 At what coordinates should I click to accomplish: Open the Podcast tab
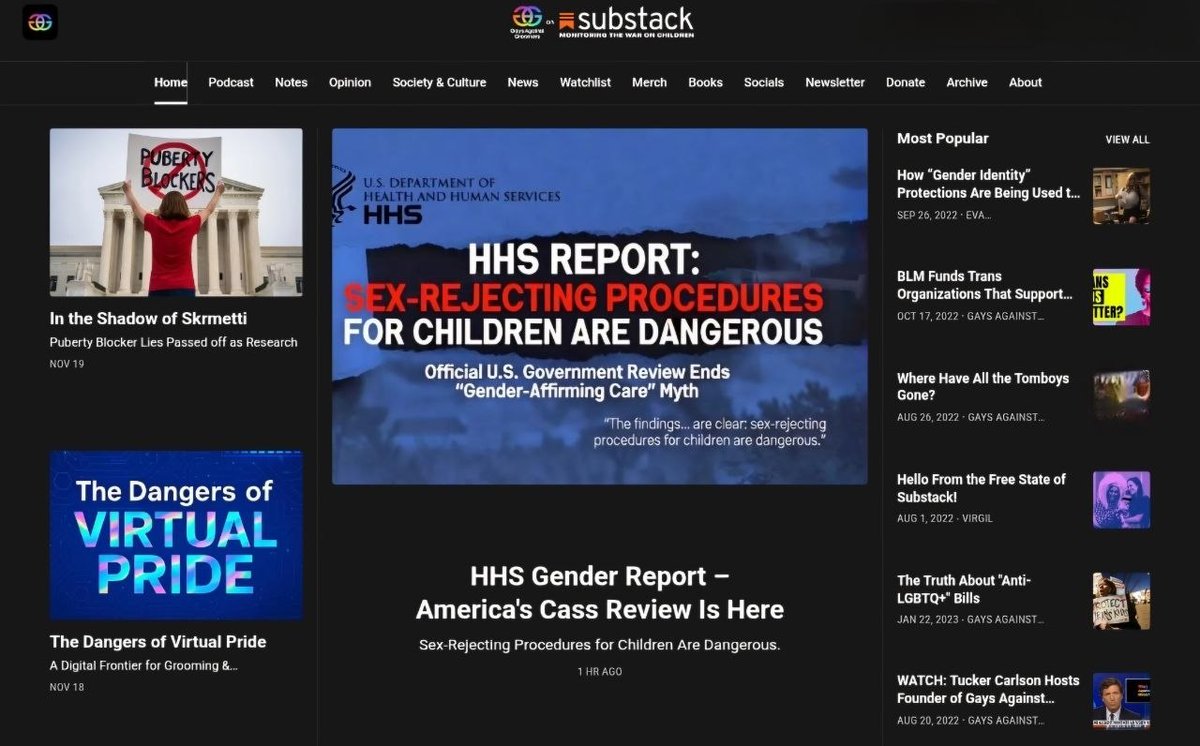(x=231, y=82)
